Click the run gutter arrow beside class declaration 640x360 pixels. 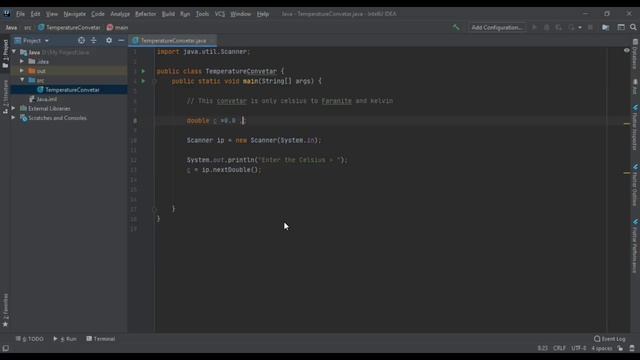pos(143,71)
